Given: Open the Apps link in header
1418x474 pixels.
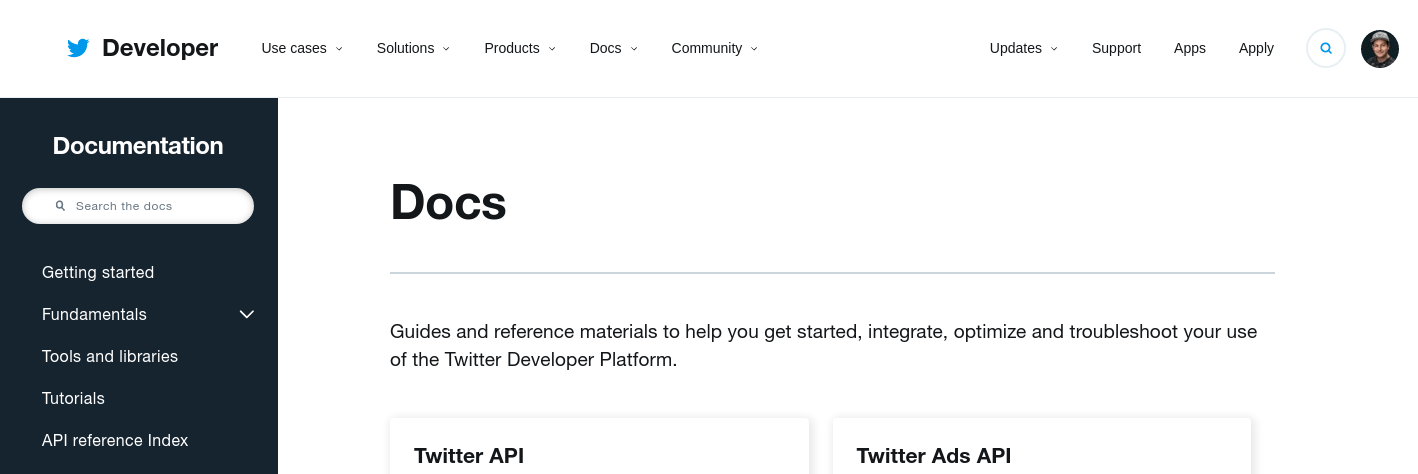Looking at the screenshot, I should (1190, 48).
